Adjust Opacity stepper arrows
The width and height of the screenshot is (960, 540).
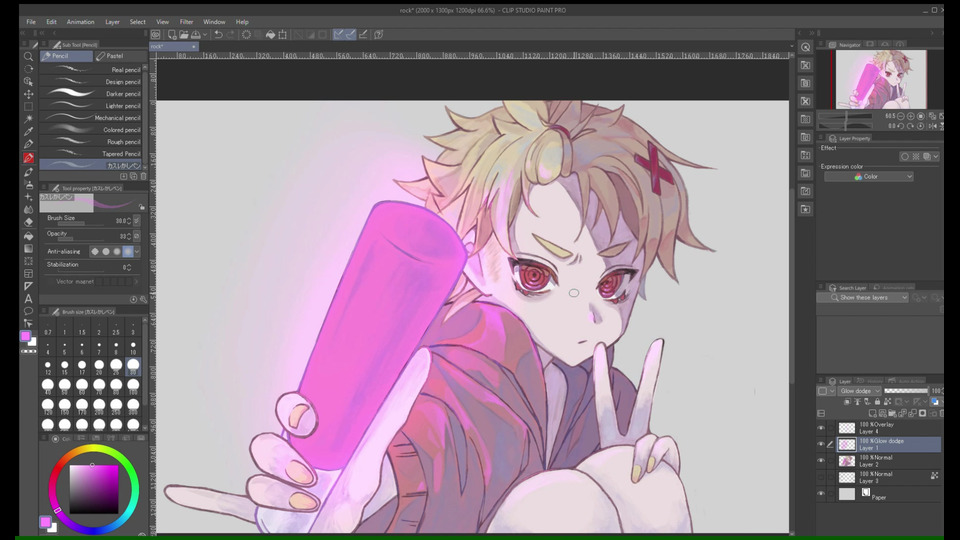click(x=129, y=236)
